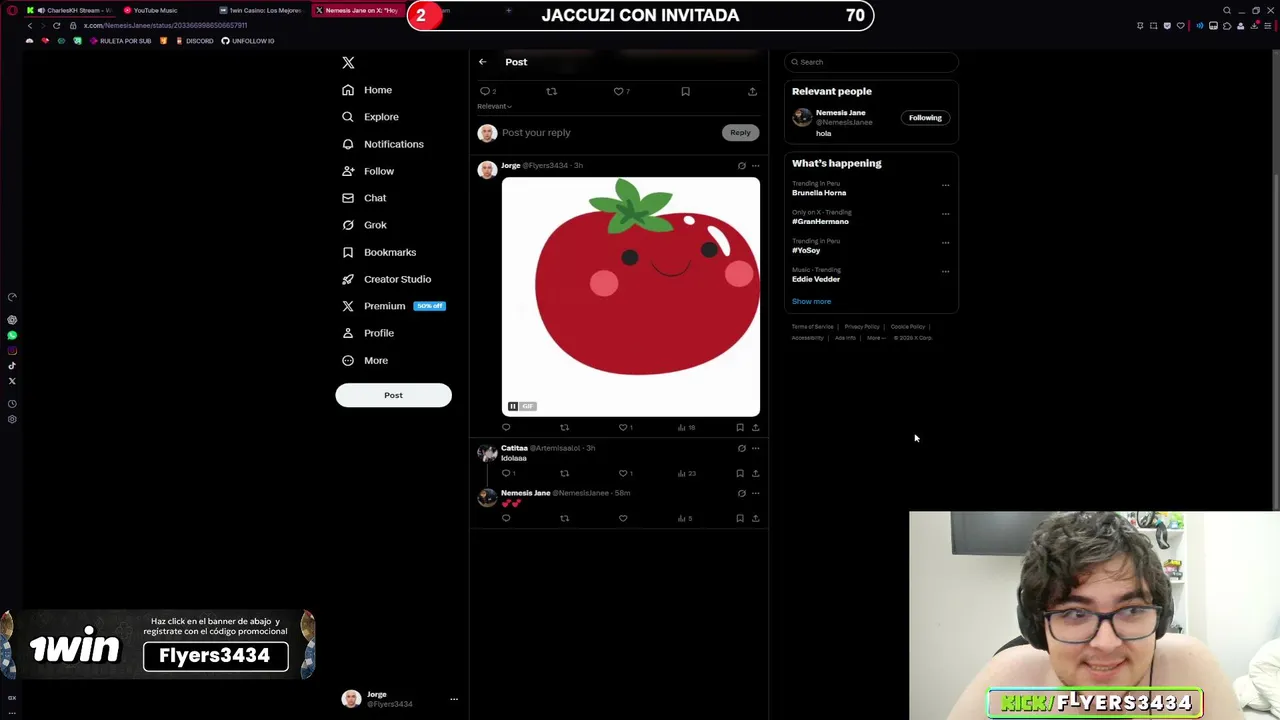Click the Grok icon on Catitaa's reply

click(x=741, y=448)
